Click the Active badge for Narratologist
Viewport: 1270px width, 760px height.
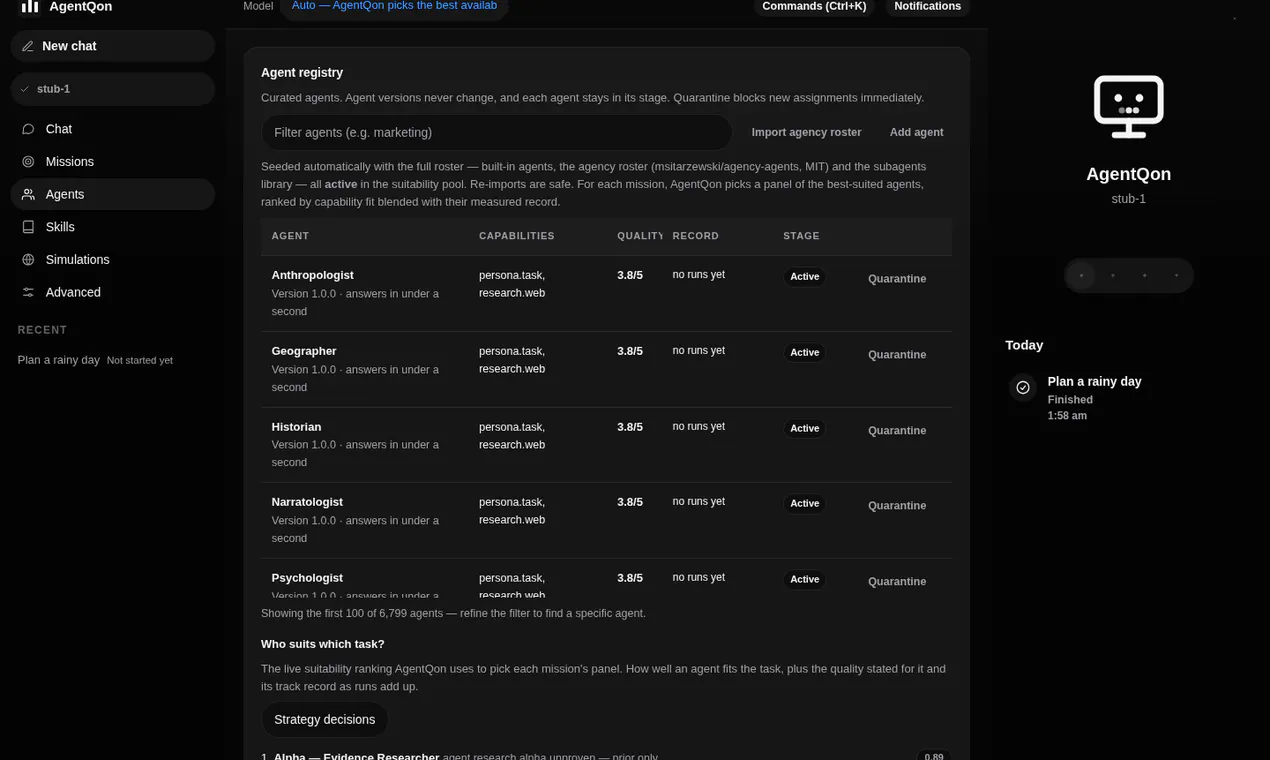coord(805,504)
